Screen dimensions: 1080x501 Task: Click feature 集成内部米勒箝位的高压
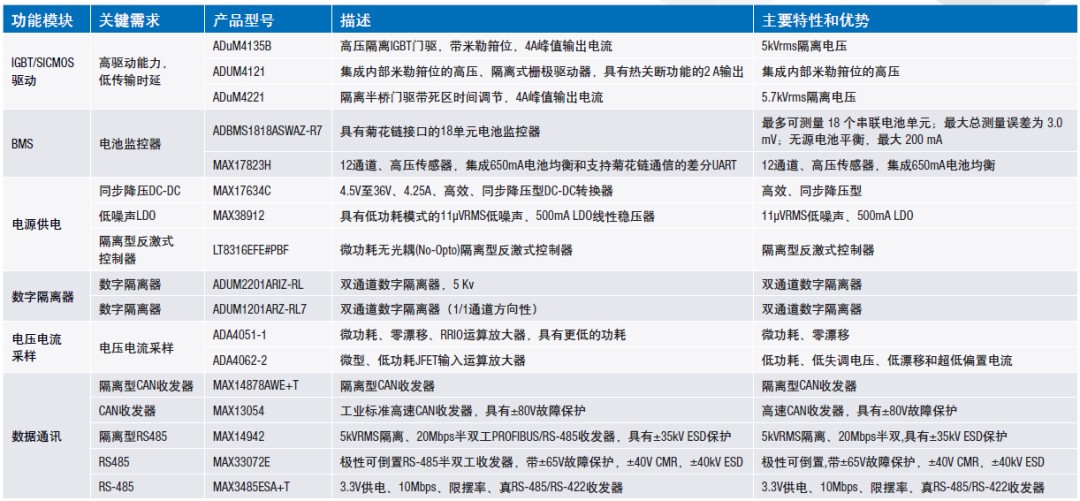831,71
